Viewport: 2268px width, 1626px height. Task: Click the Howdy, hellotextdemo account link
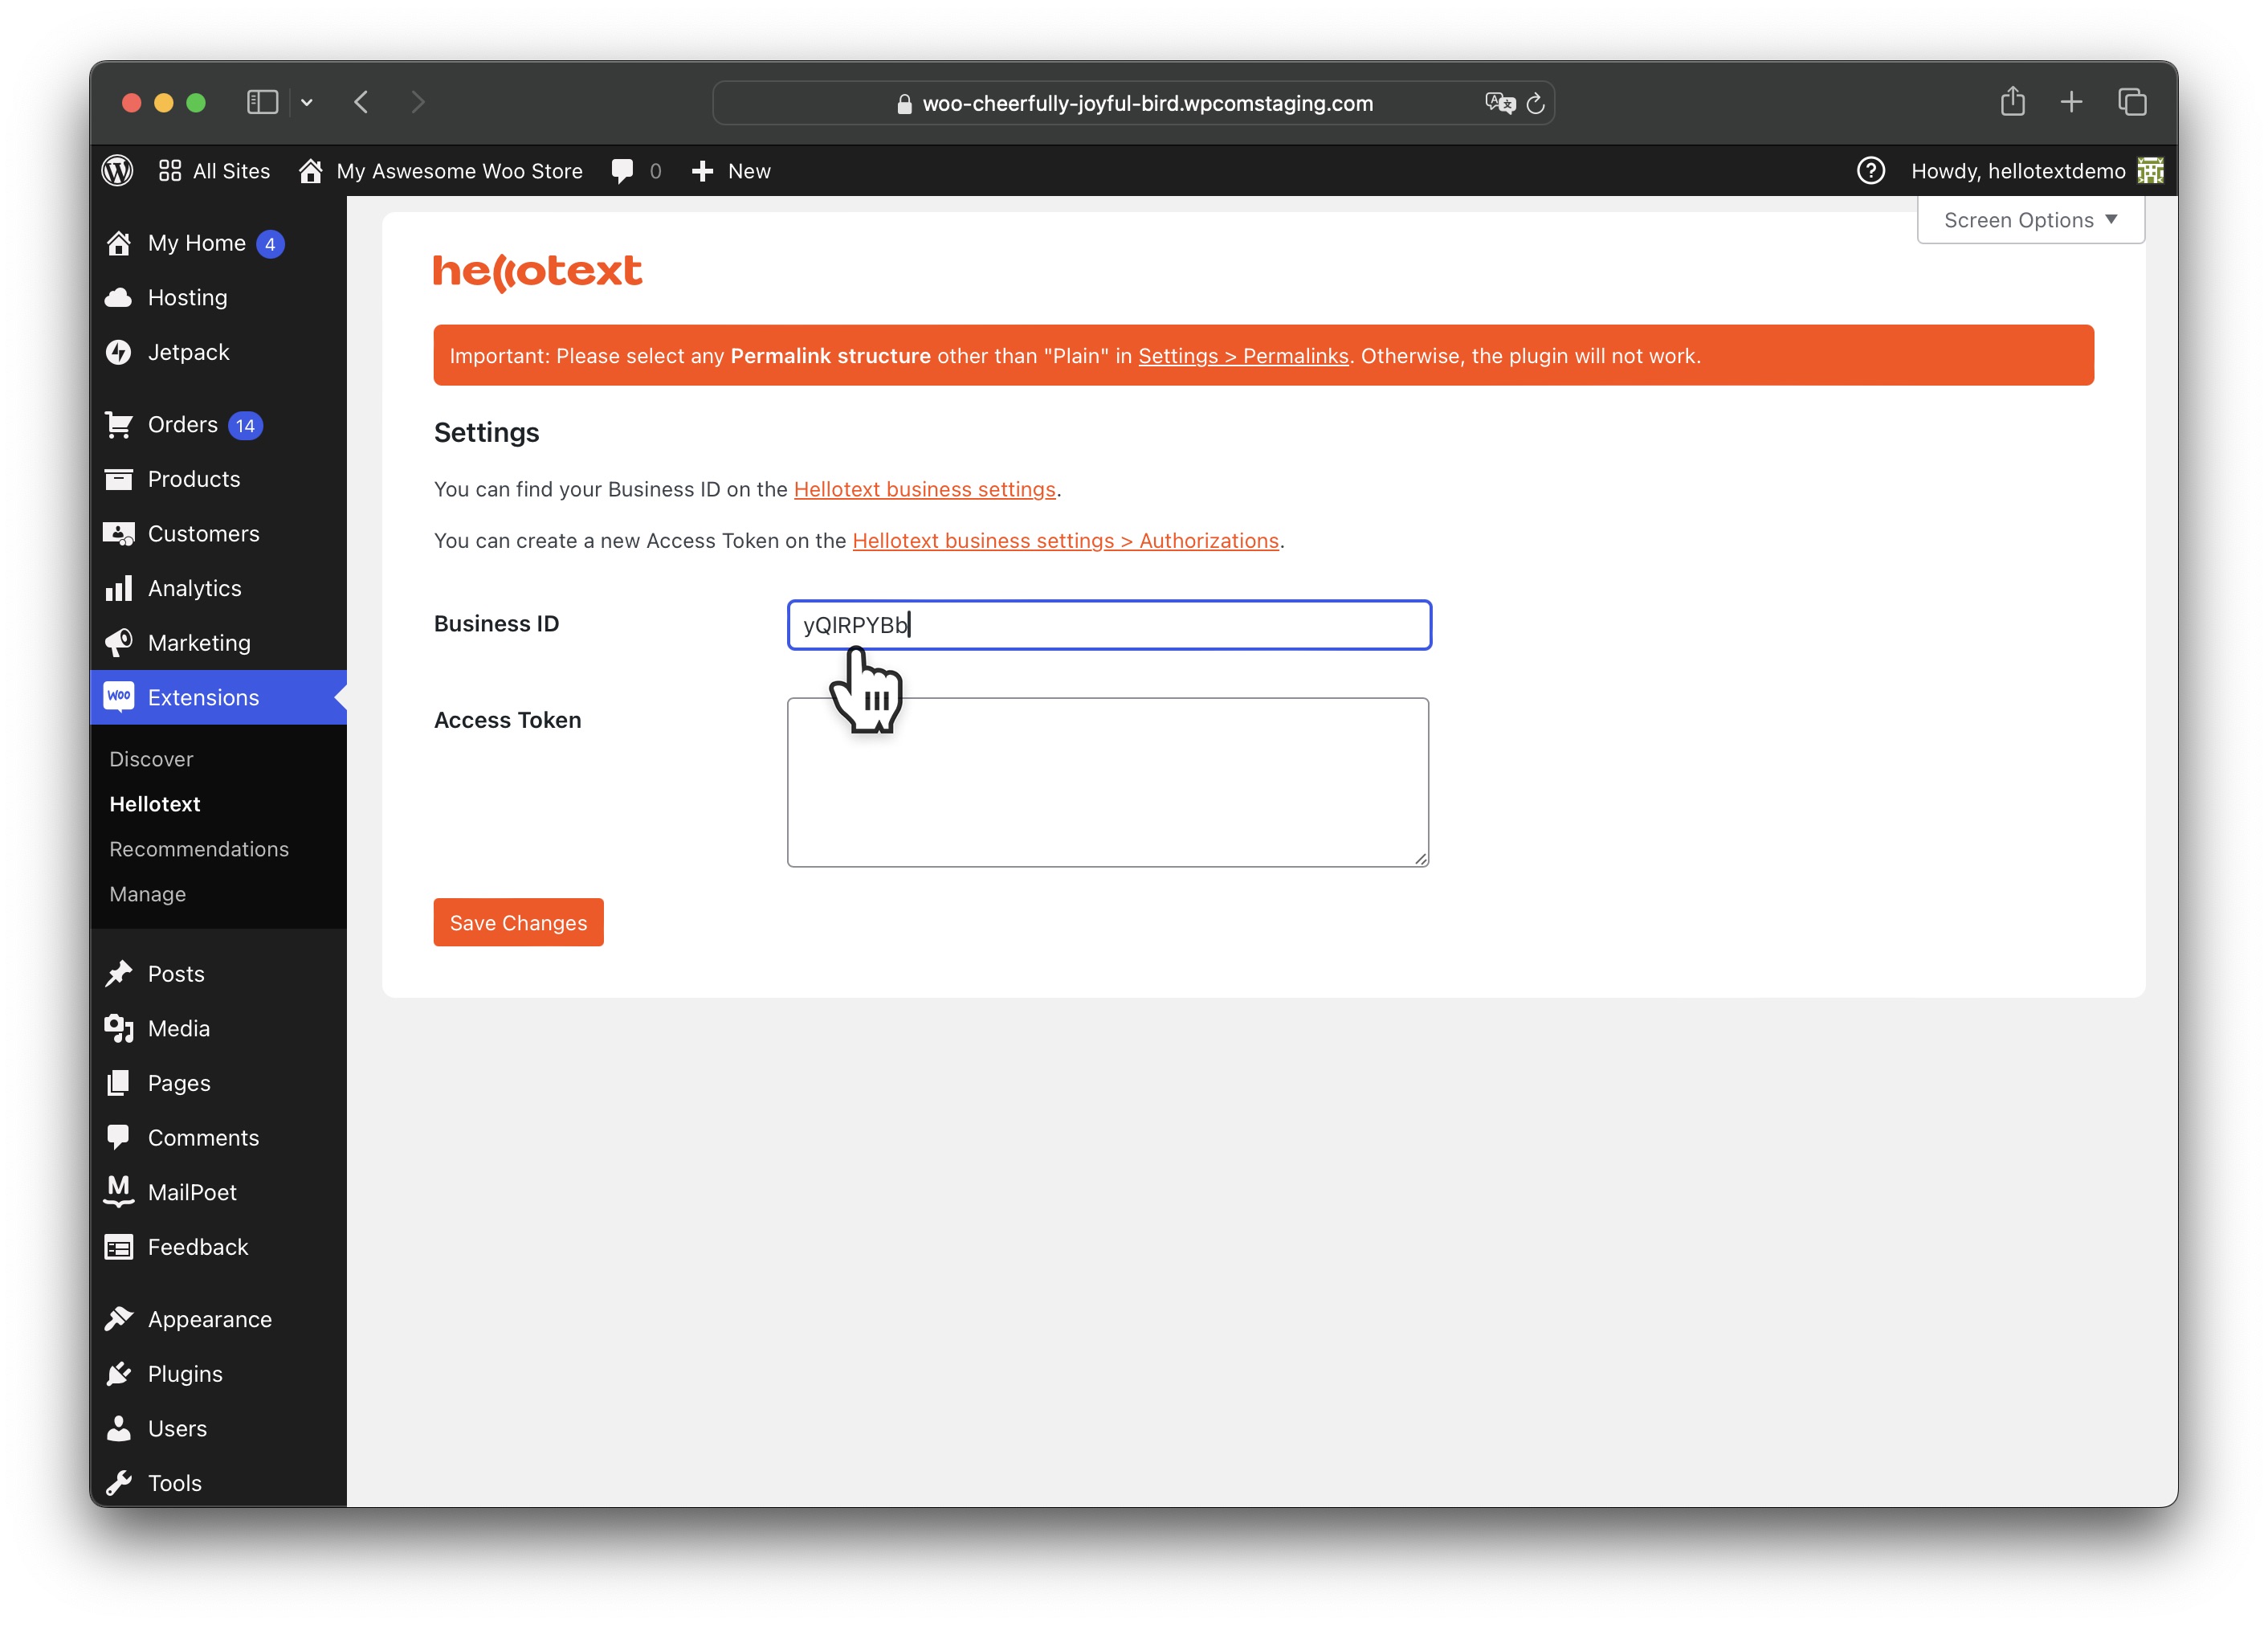click(x=2018, y=171)
